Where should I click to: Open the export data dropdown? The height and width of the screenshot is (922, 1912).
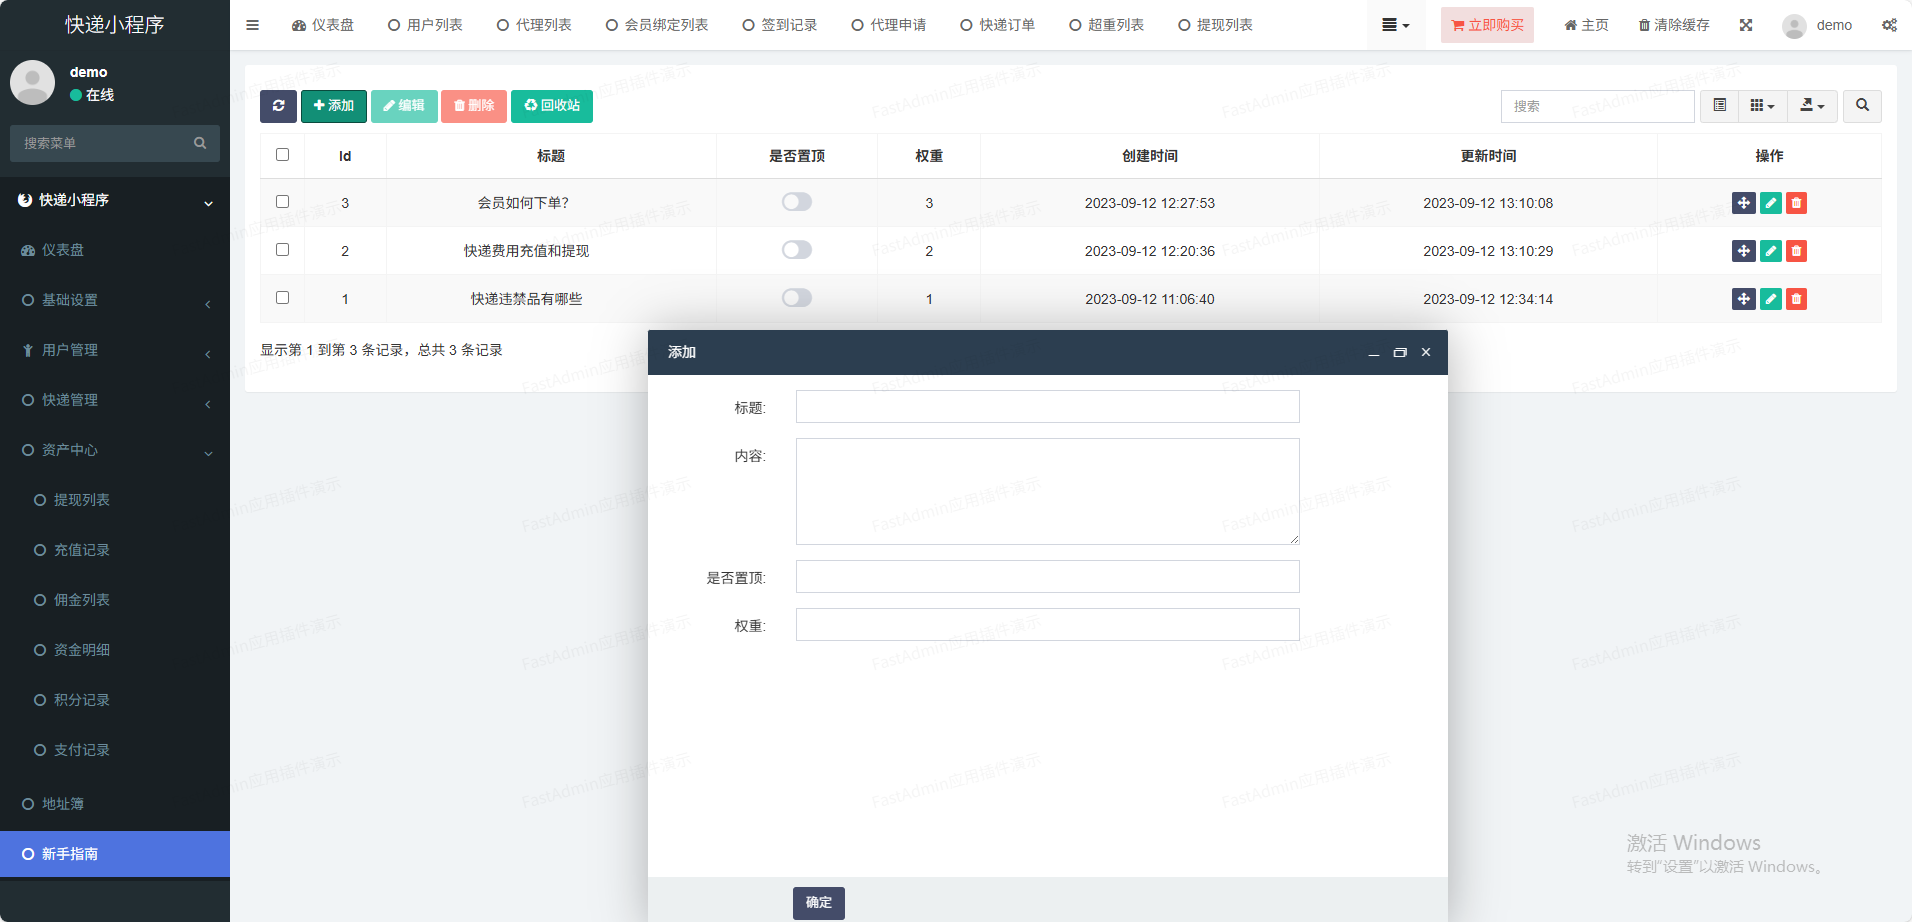pos(1812,106)
